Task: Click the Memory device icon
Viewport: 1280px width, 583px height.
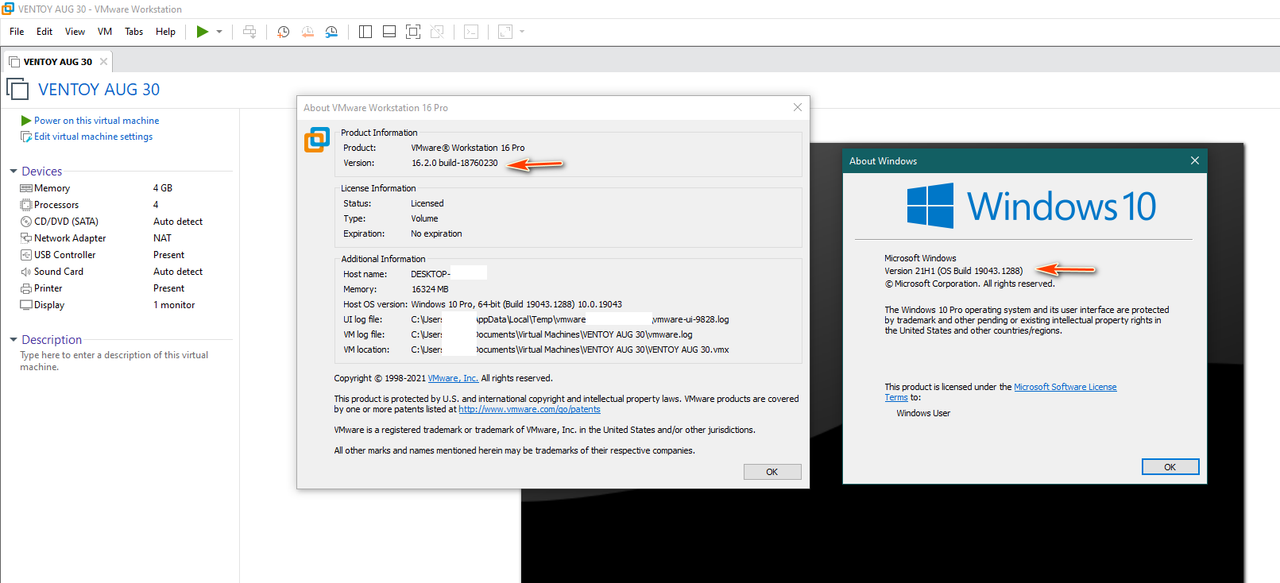Action: pyautogui.click(x=26, y=188)
